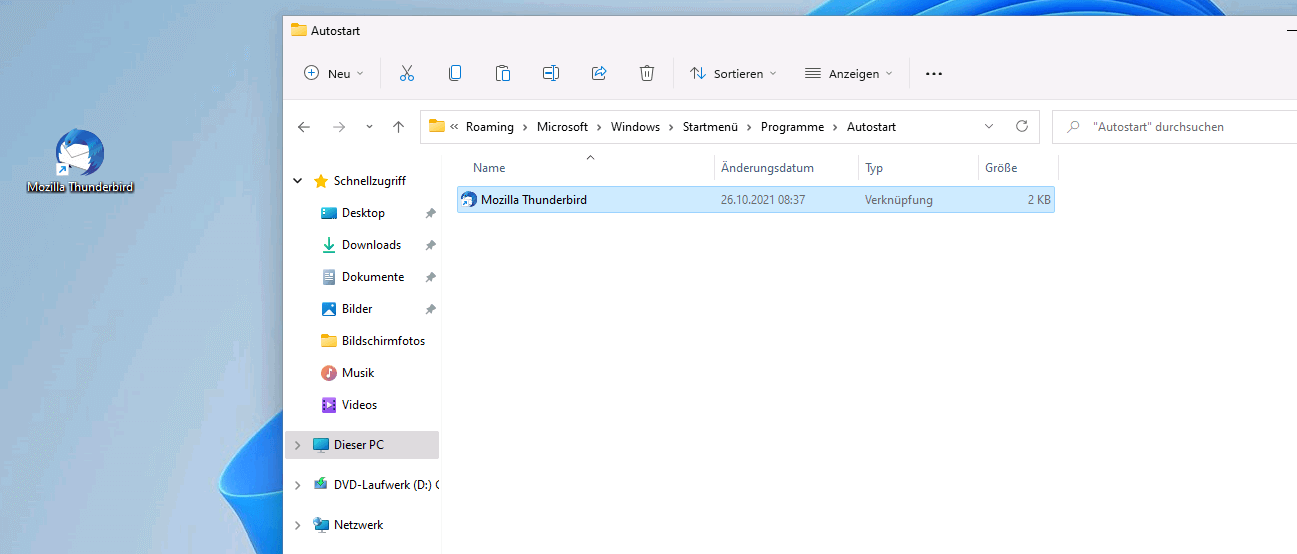The width and height of the screenshot is (1297, 554).
Task: Click the 2 KB size cell
Action: click(x=1039, y=200)
